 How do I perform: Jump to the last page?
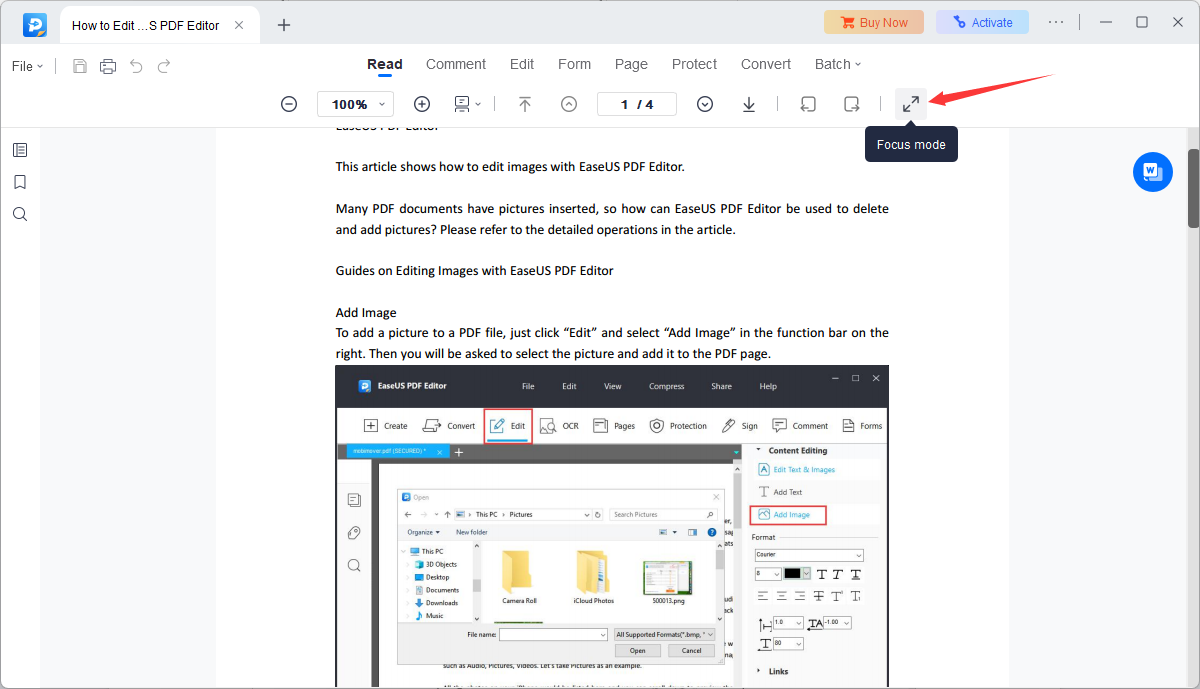point(749,104)
